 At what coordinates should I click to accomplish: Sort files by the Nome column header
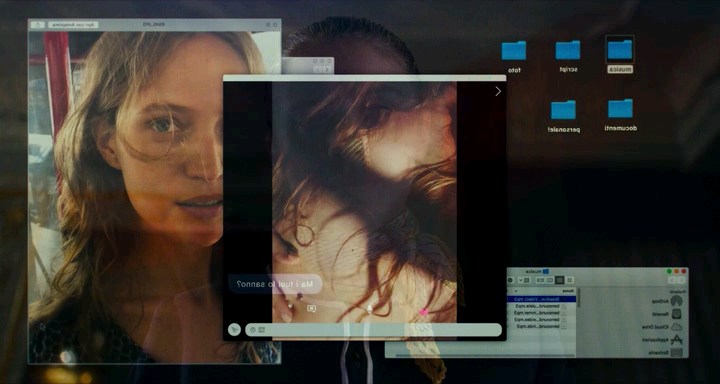click(568, 291)
